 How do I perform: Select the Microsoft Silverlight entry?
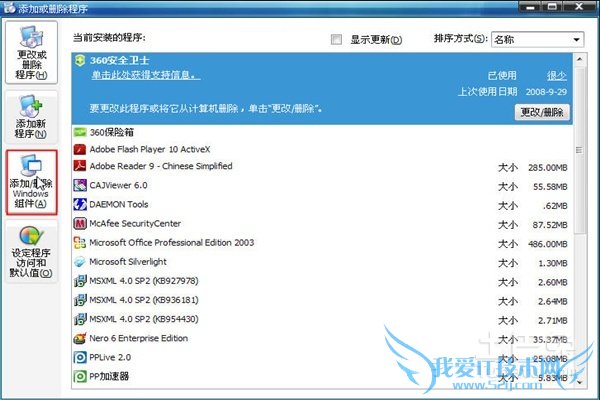click(322, 262)
